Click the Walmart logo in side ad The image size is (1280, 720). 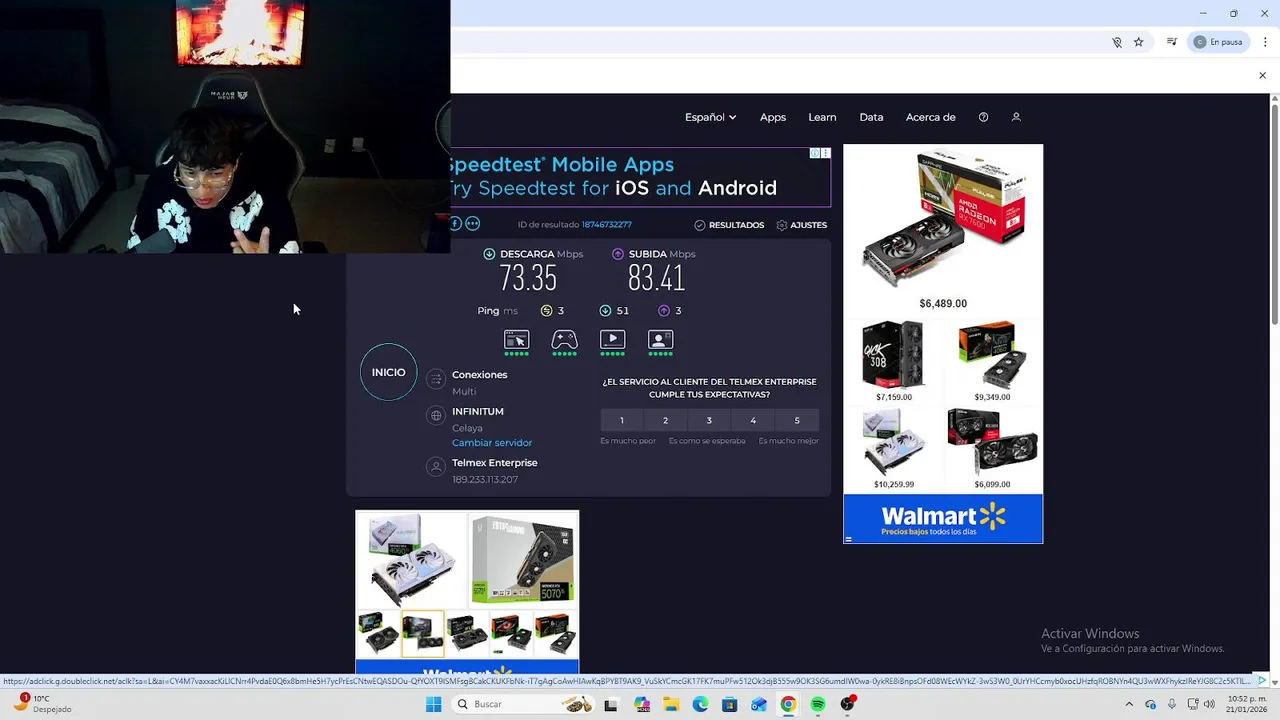click(x=943, y=518)
